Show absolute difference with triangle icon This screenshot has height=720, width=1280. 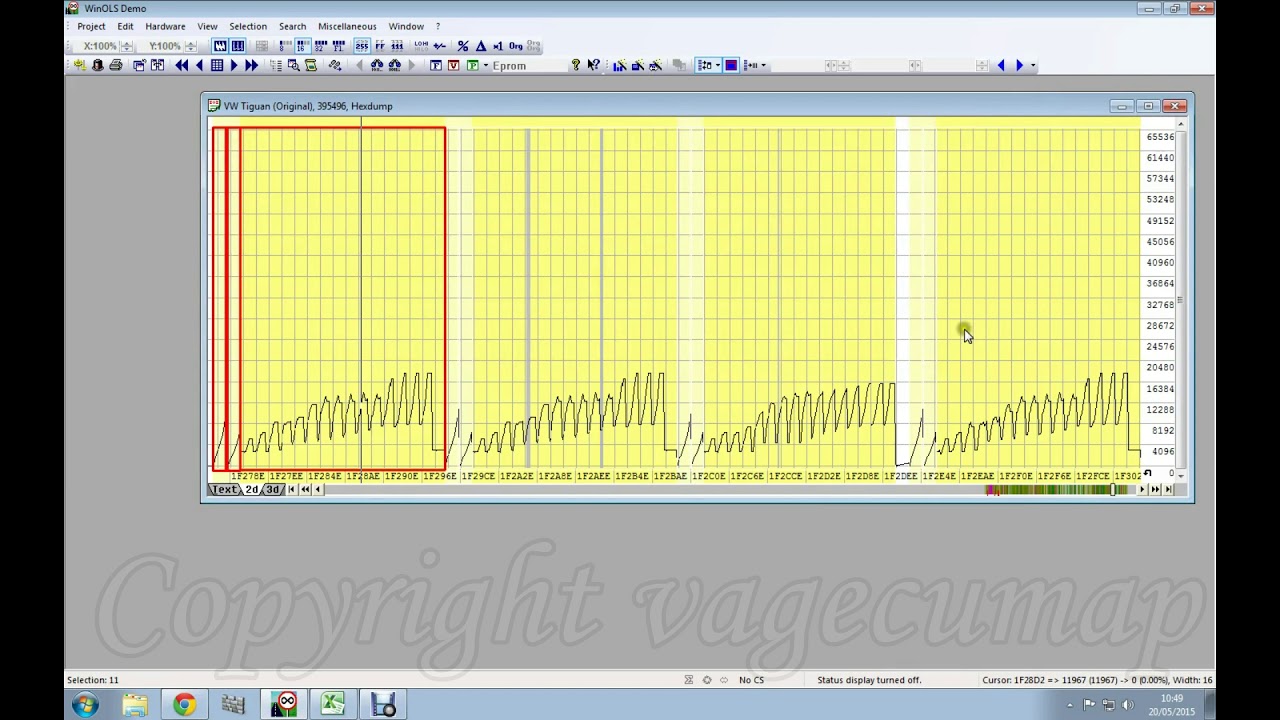tap(480, 46)
